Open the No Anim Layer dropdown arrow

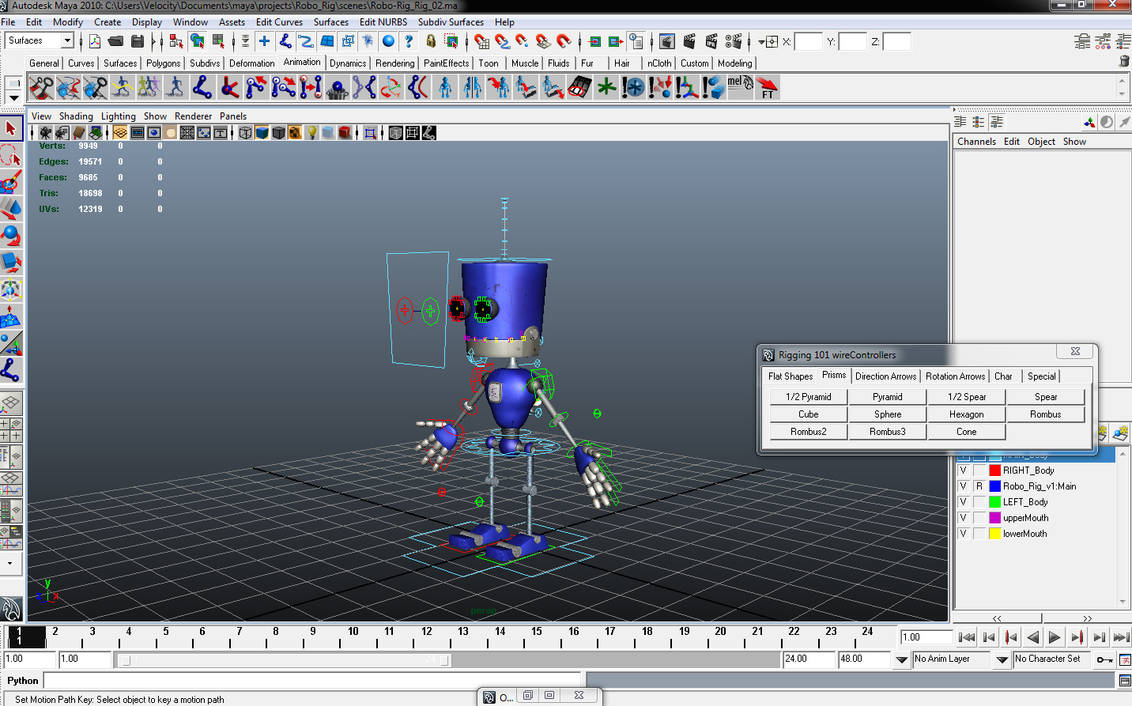[x=902, y=660]
